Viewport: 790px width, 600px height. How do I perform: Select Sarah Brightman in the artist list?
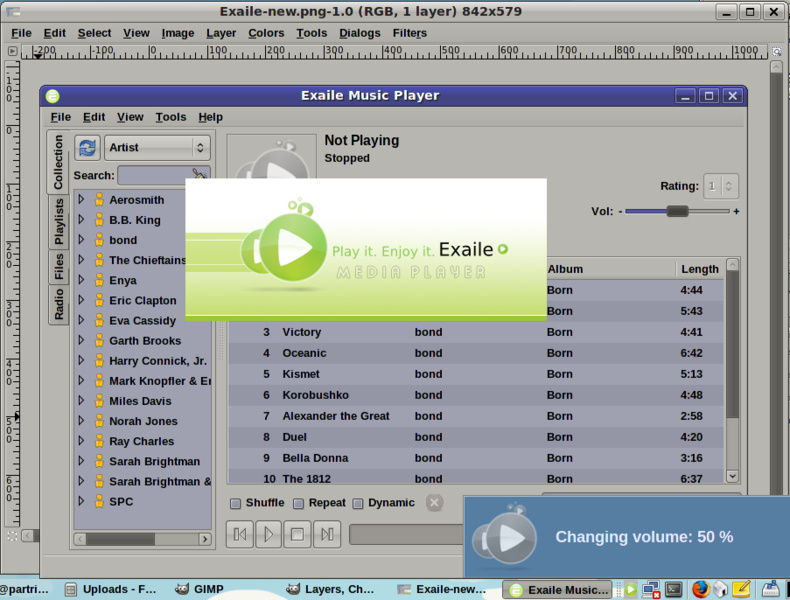point(154,461)
